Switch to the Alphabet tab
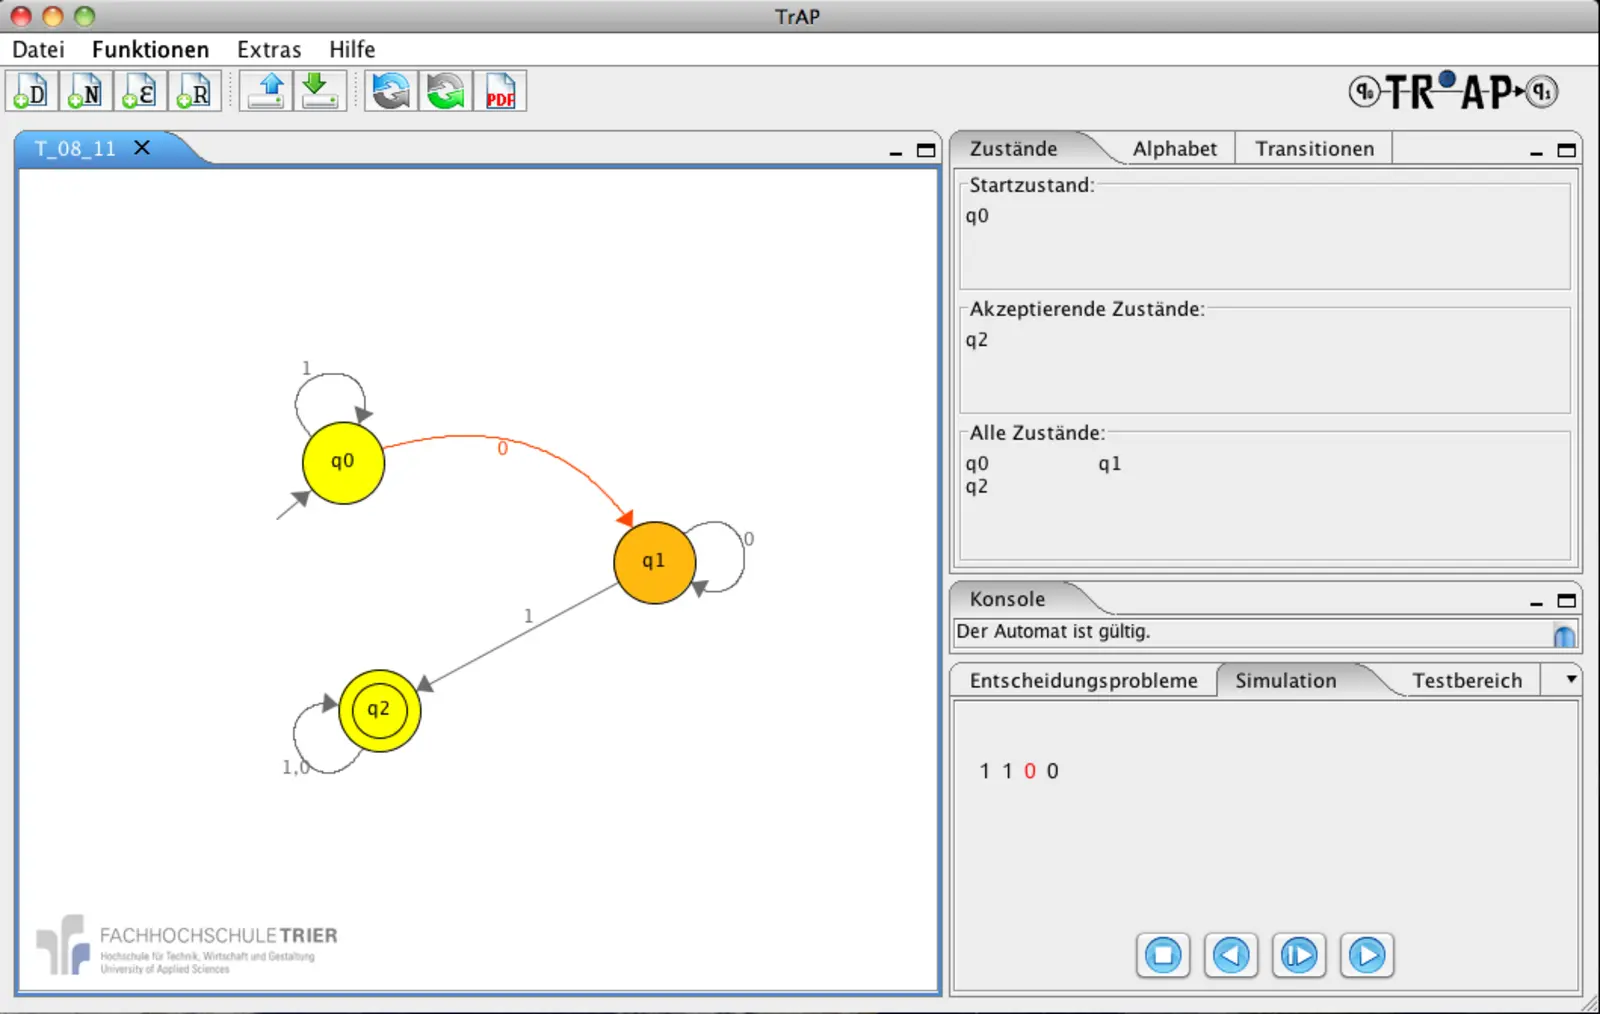1600x1014 pixels. click(1174, 149)
